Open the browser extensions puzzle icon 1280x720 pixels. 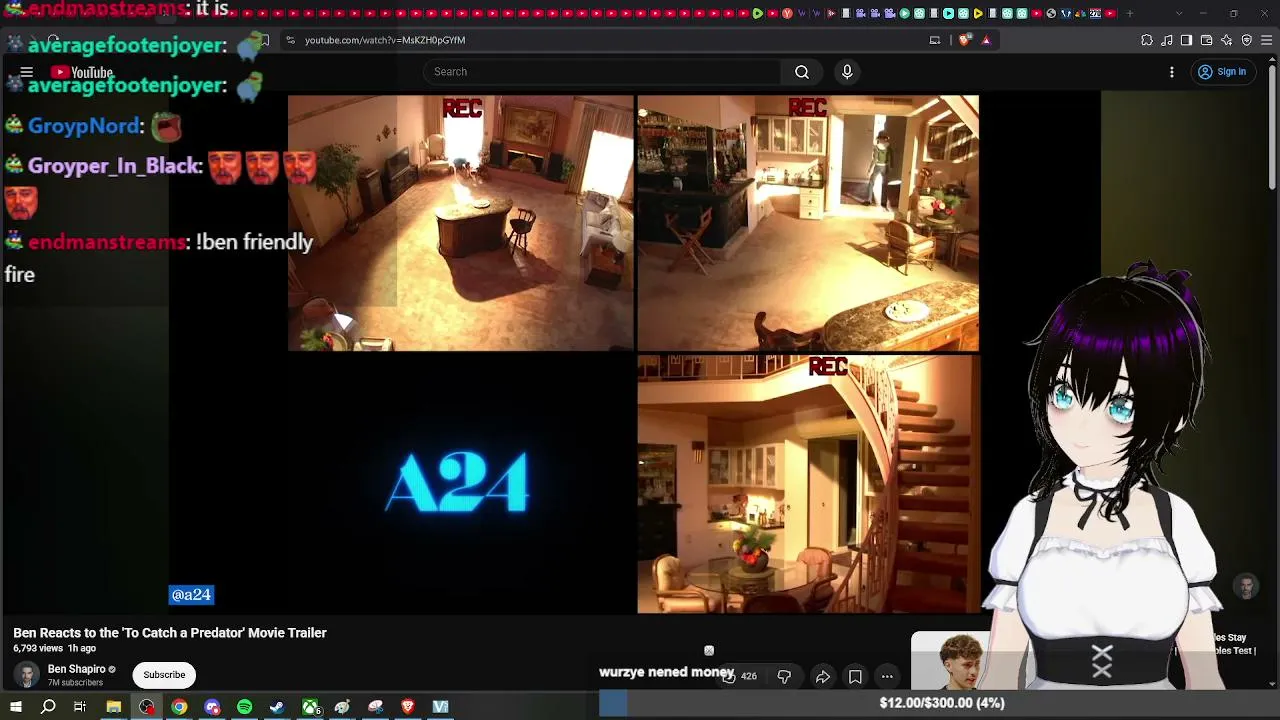1147,40
